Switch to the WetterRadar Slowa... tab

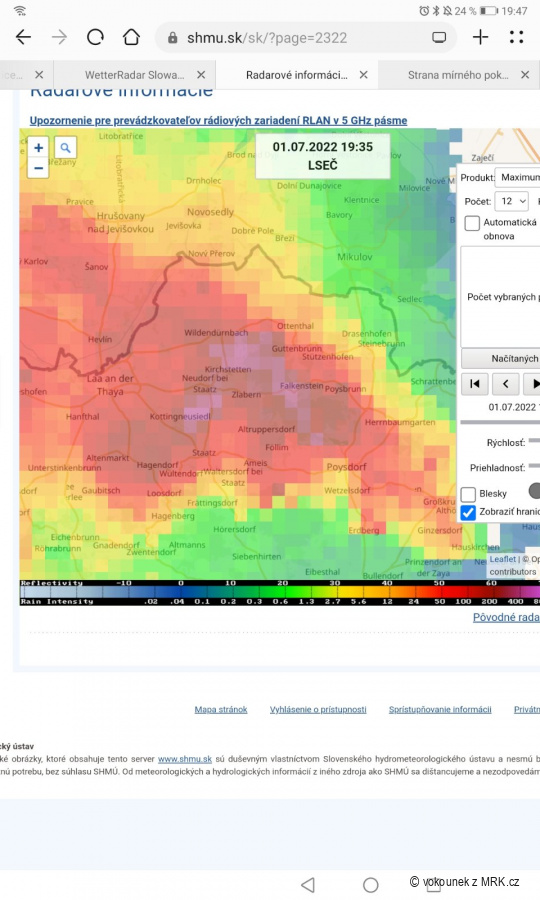[135, 75]
